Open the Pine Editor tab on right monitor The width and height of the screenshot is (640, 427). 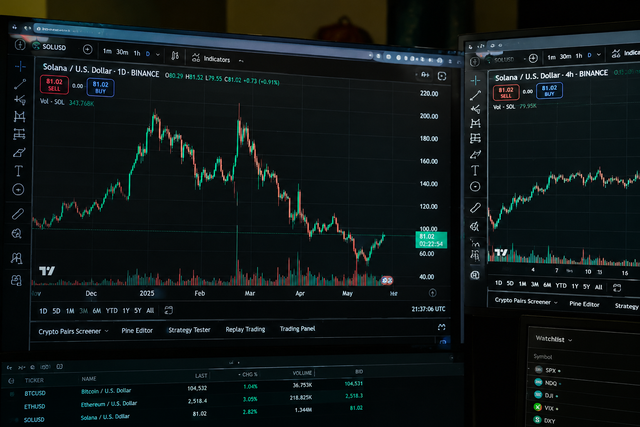click(584, 304)
